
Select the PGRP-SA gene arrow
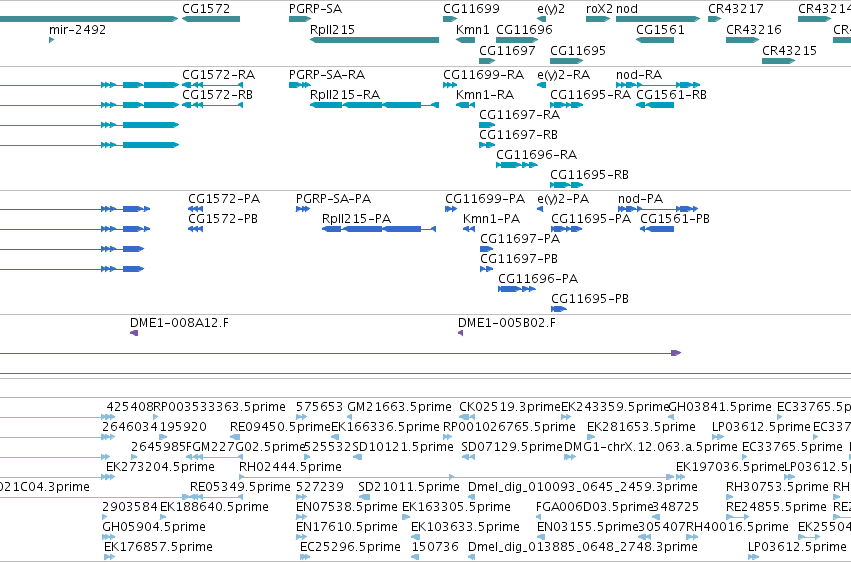[300, 19]
